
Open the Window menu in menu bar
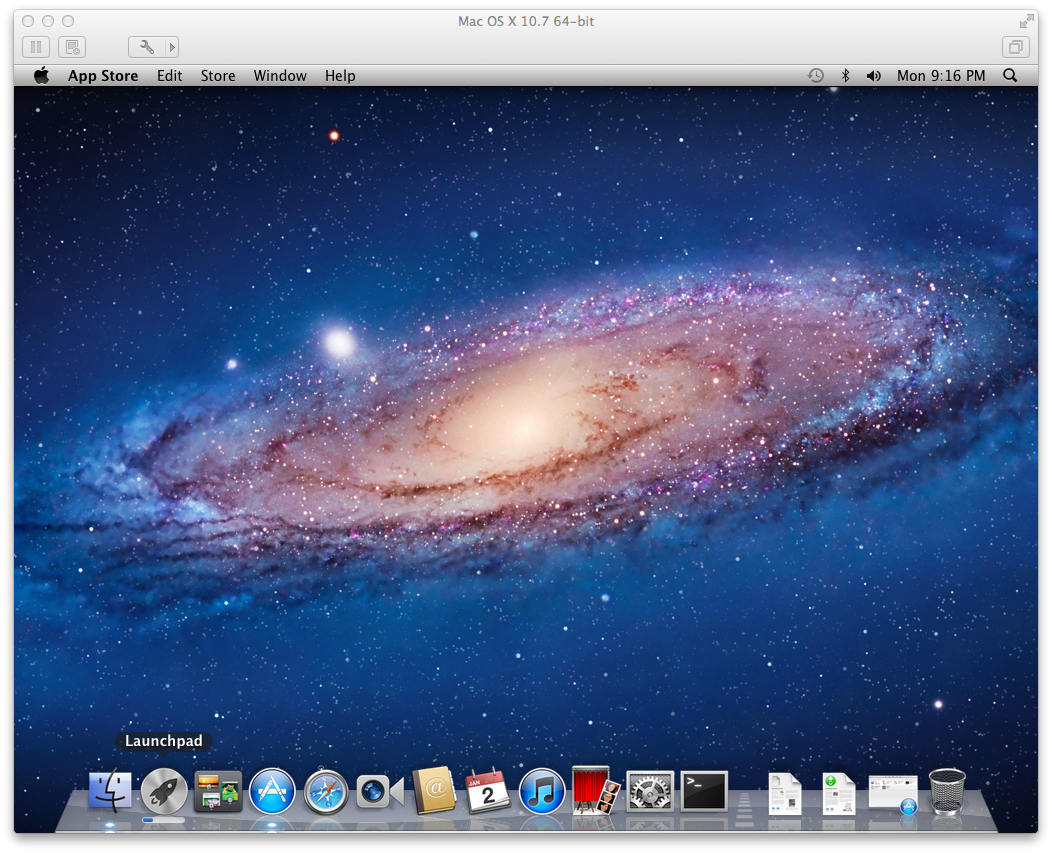[x=280, y=76]
